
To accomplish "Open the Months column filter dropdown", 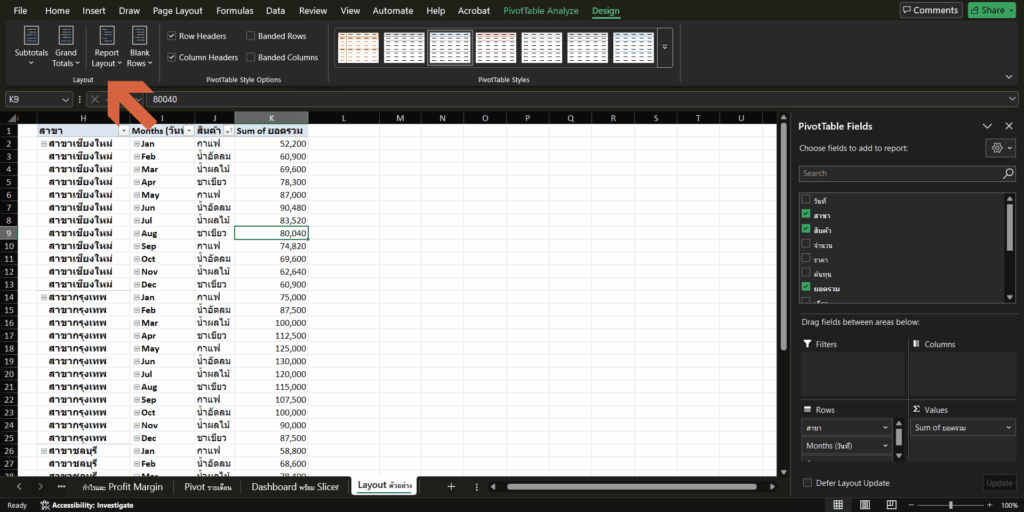I will coord(189,131).
